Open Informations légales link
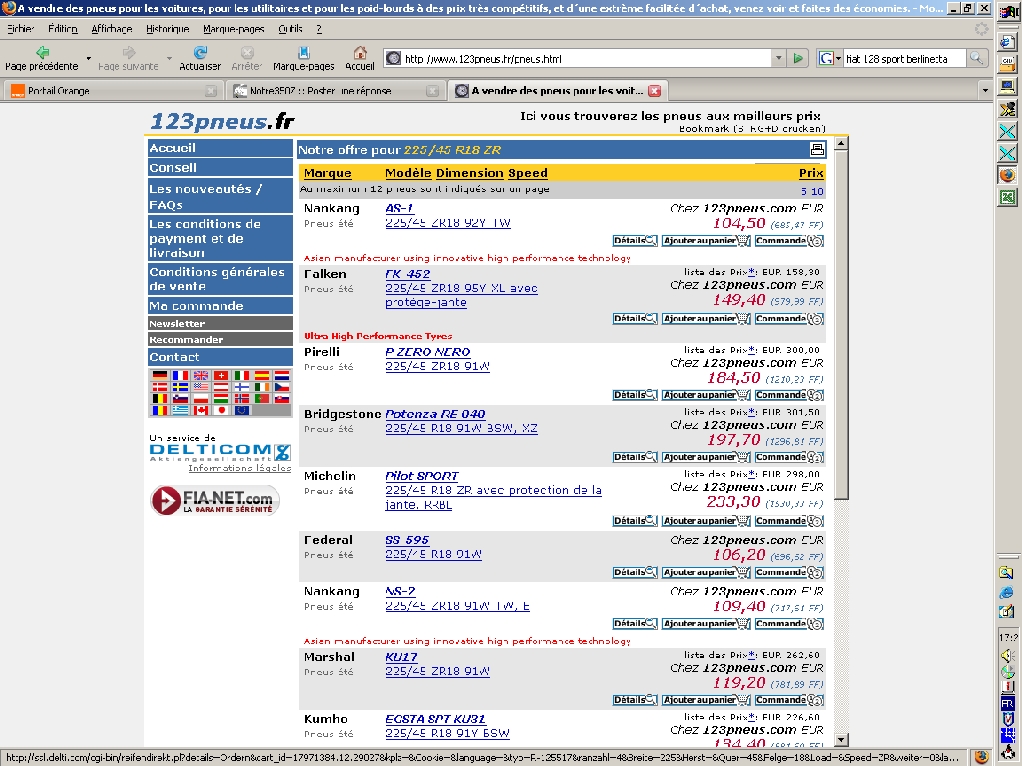This screenshot has width=1022, height=766. coord(239,467)
